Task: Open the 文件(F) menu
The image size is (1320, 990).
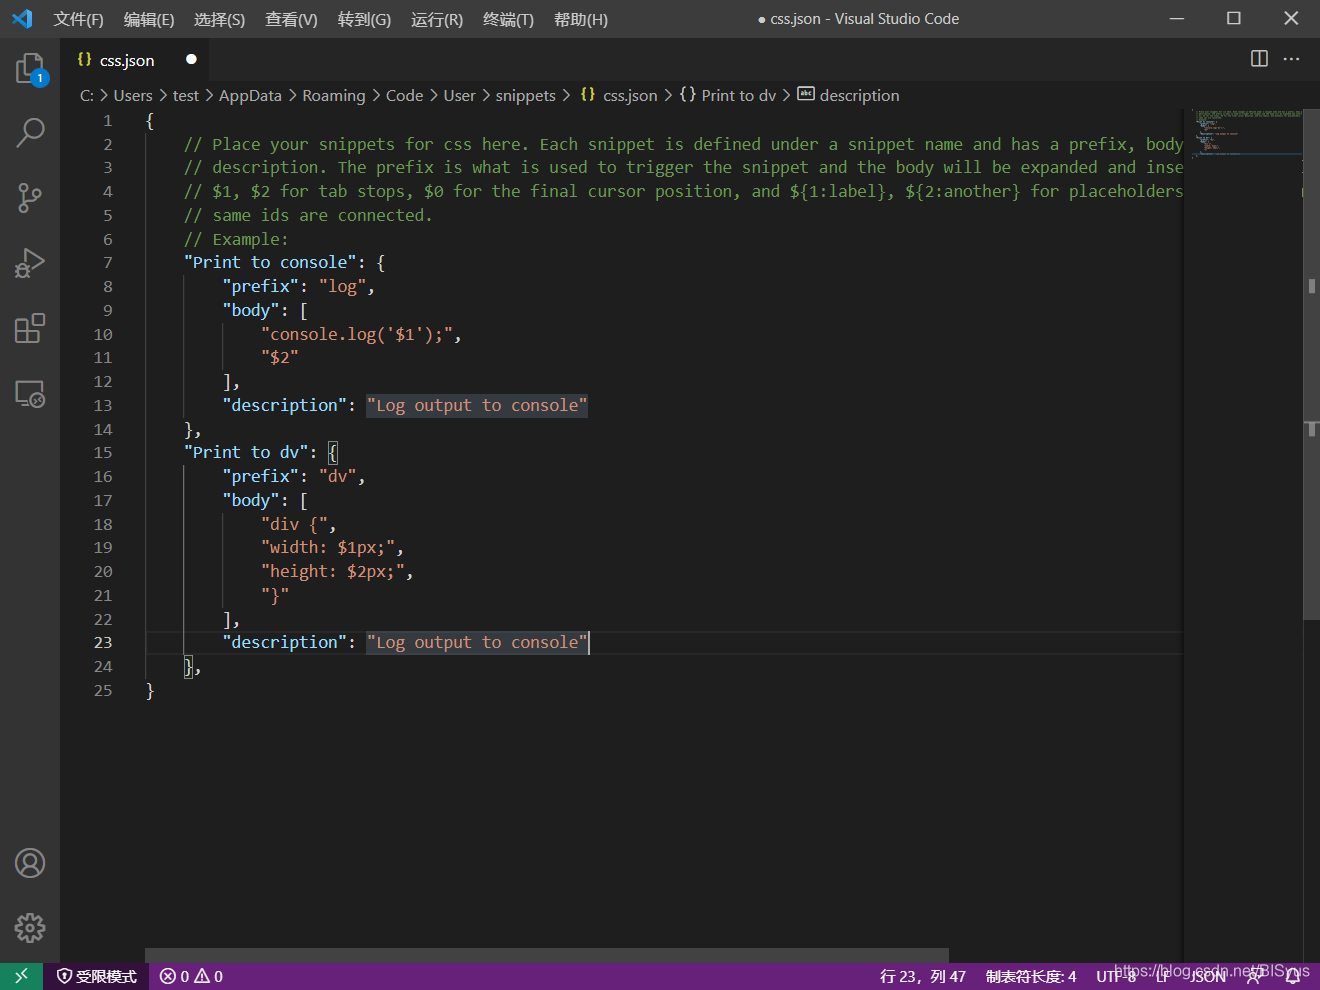Action: (x=78, y=19)
